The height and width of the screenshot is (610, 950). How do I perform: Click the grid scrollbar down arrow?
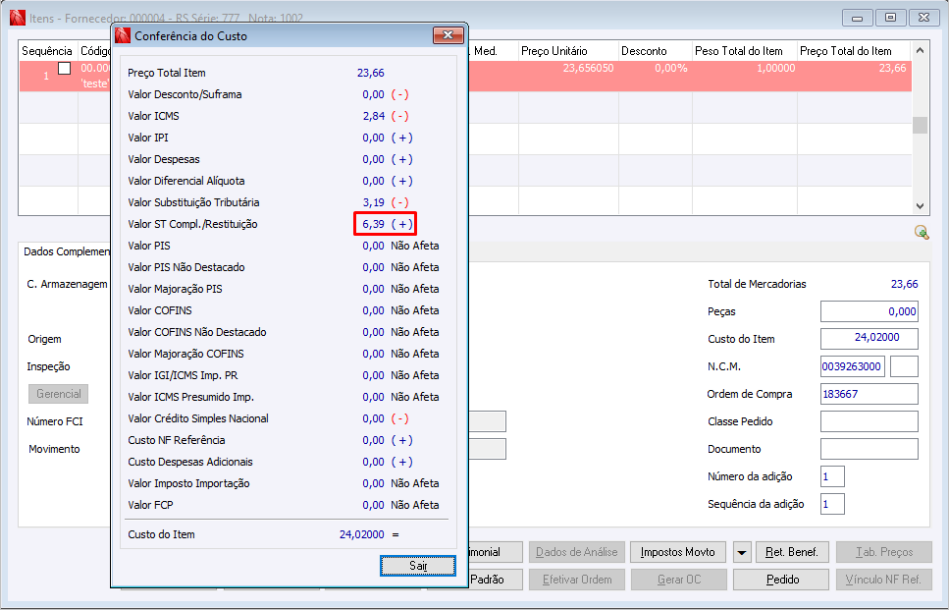pos(920,206)
